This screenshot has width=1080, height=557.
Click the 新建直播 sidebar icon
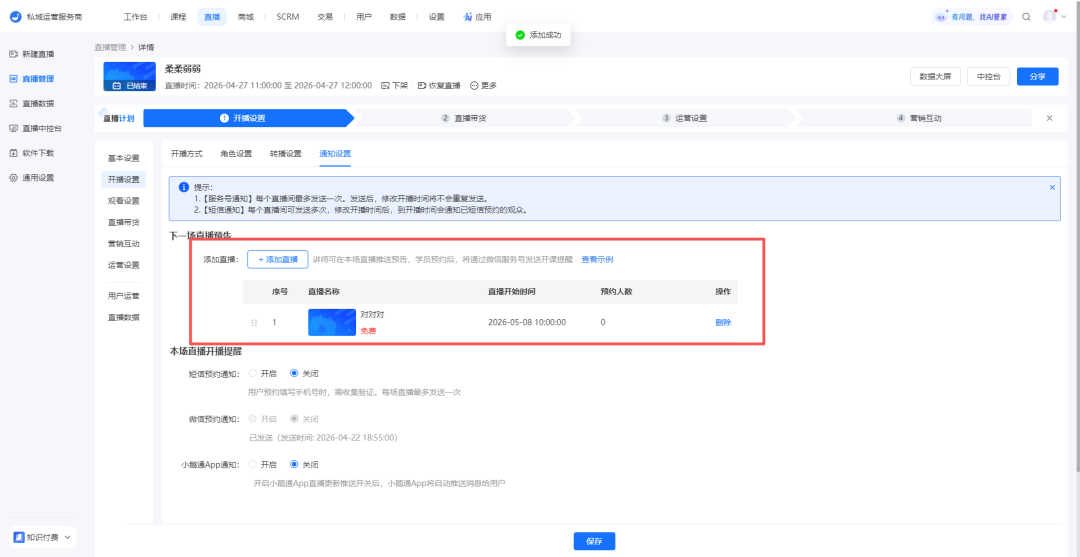tap(13, 54)
